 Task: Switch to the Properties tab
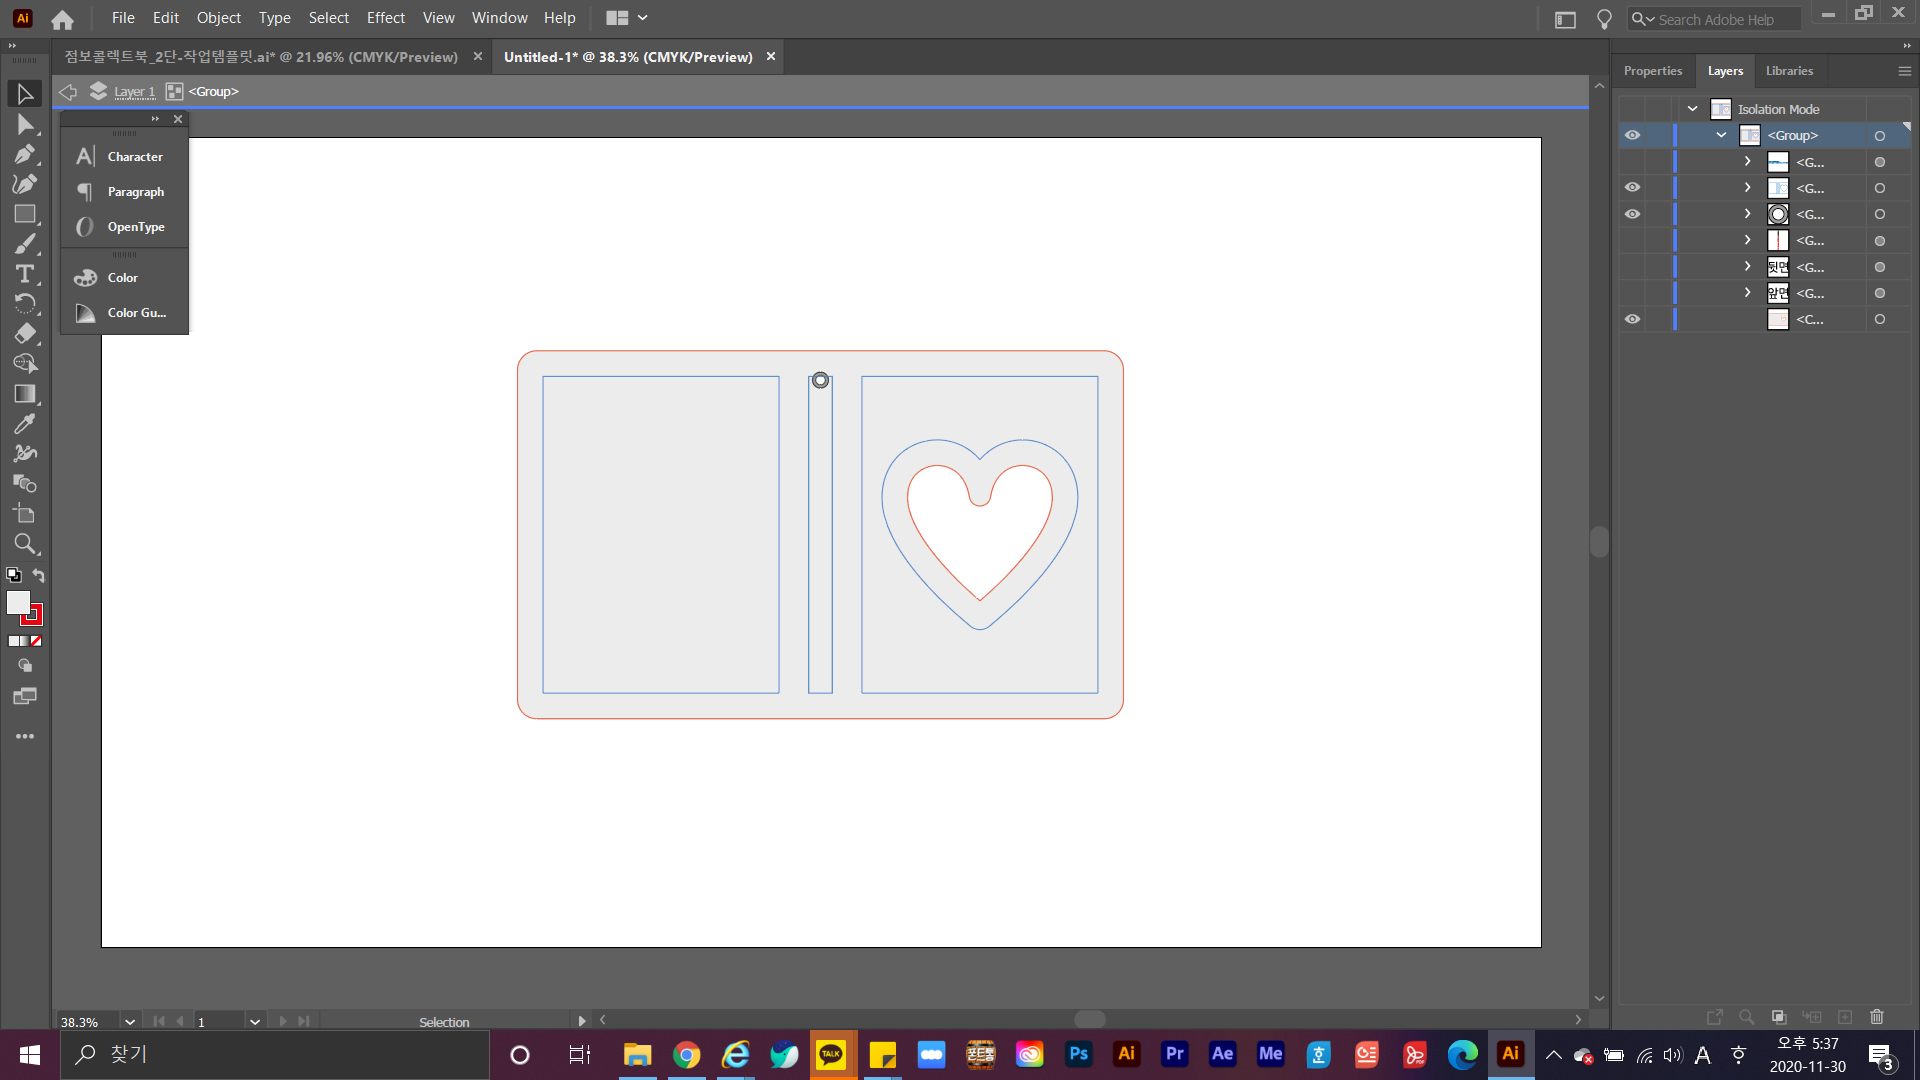1652,71
